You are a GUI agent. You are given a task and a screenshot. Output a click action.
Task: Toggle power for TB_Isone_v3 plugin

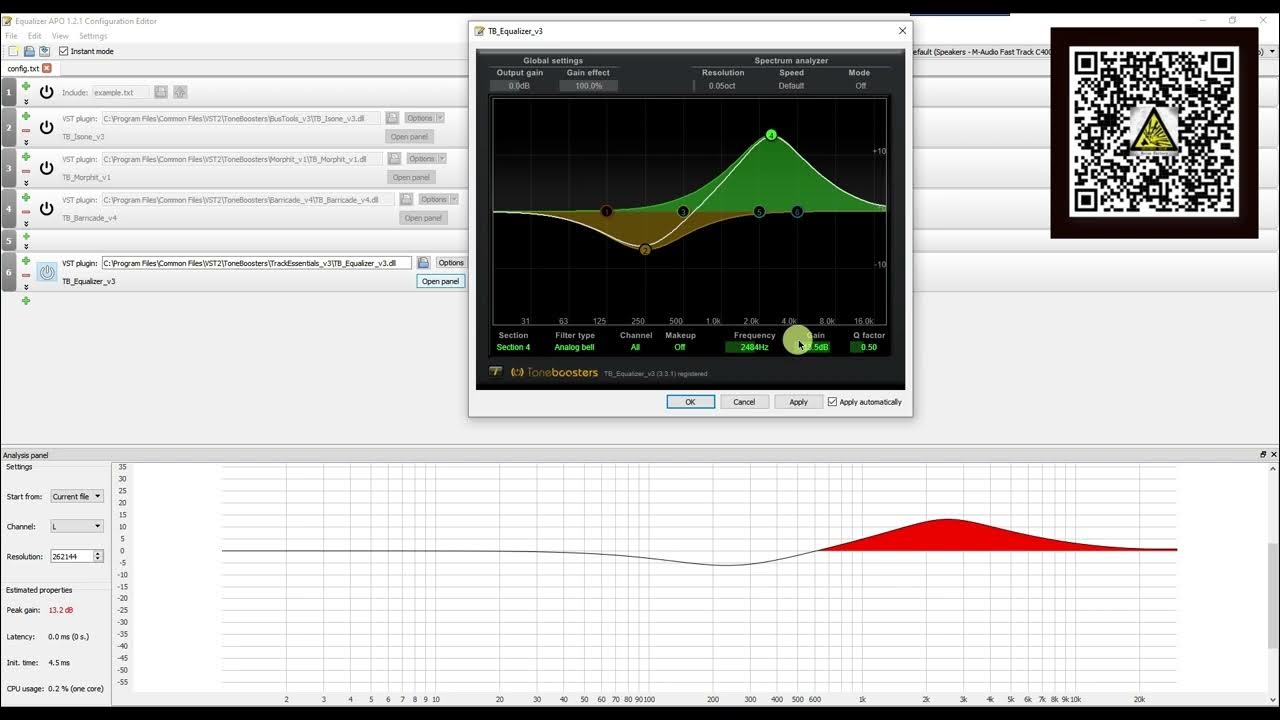pos(46,127)
